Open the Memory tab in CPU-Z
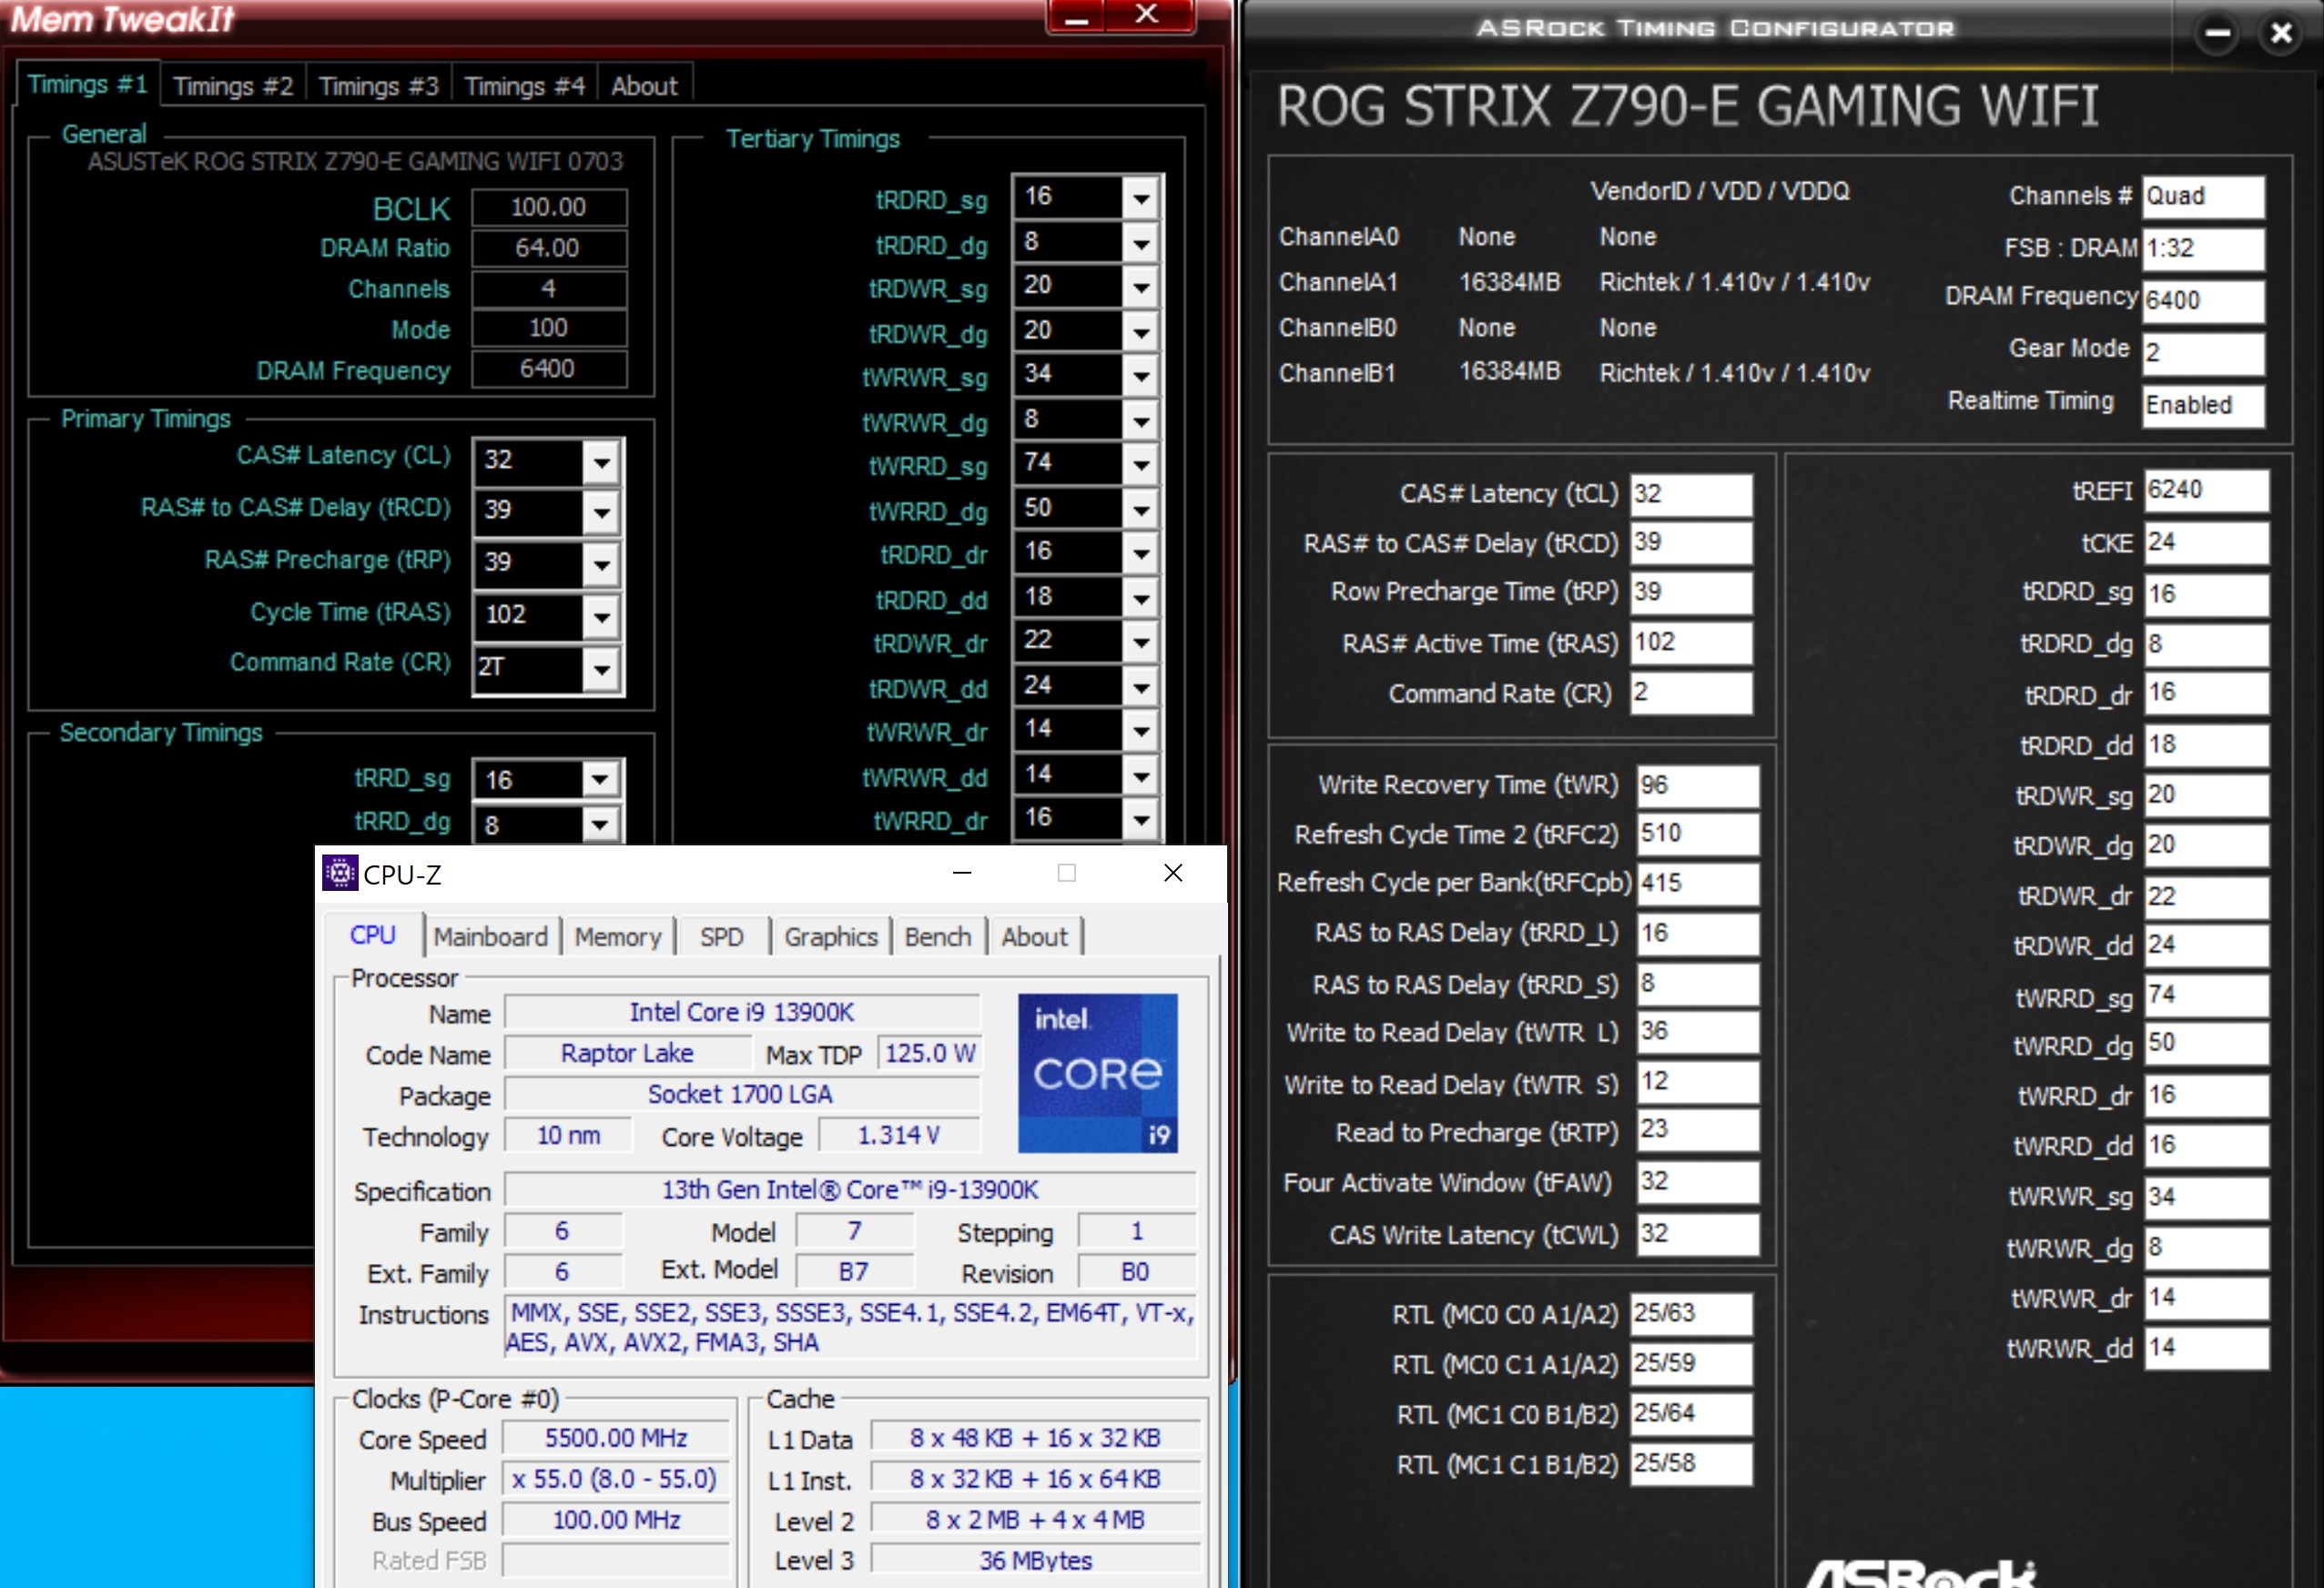The height and width of the screenshot is (1588, 2324). 617,937
